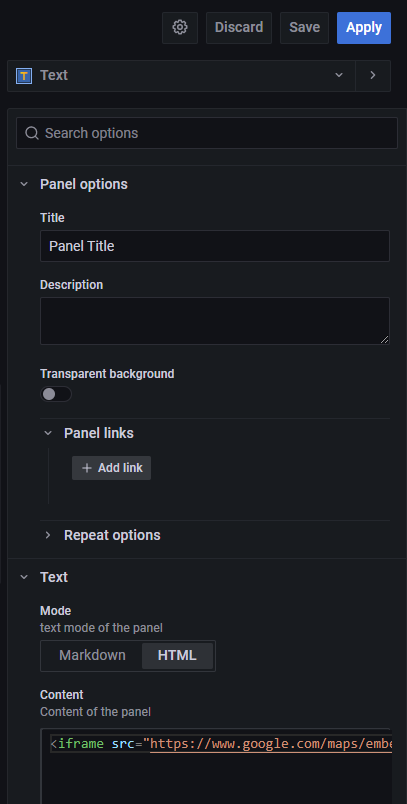407x804 pixels.
Task: Collapse the Text section chevron
Action: click(24, 577)
